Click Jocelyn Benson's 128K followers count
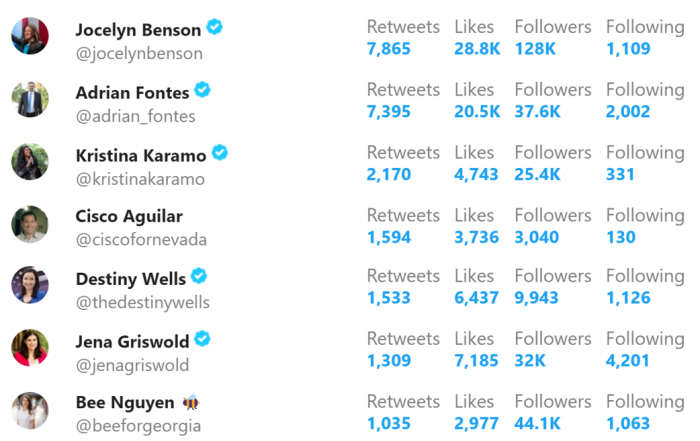 click(x=535, y=49)
